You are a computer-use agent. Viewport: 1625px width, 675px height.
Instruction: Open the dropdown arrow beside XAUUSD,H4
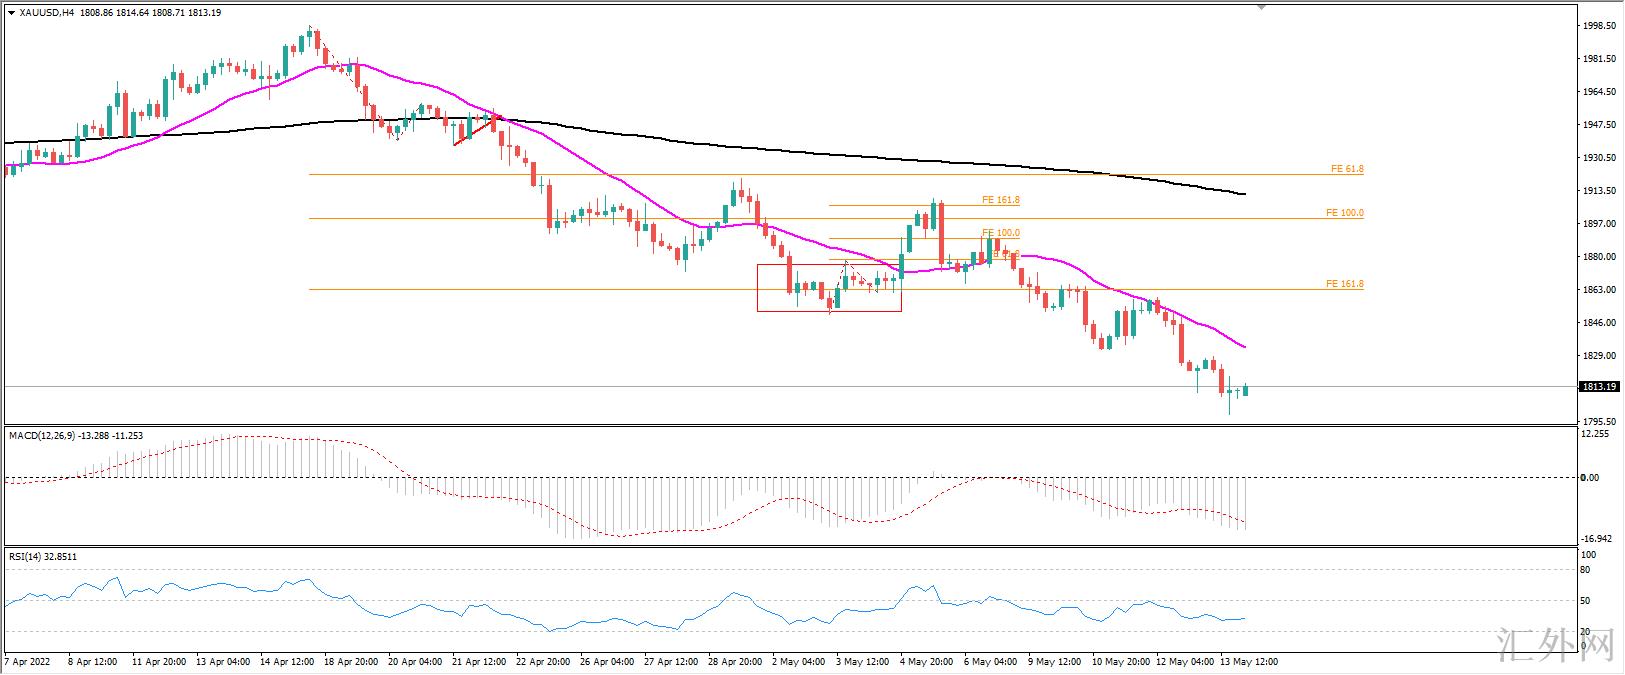(11, 13)
